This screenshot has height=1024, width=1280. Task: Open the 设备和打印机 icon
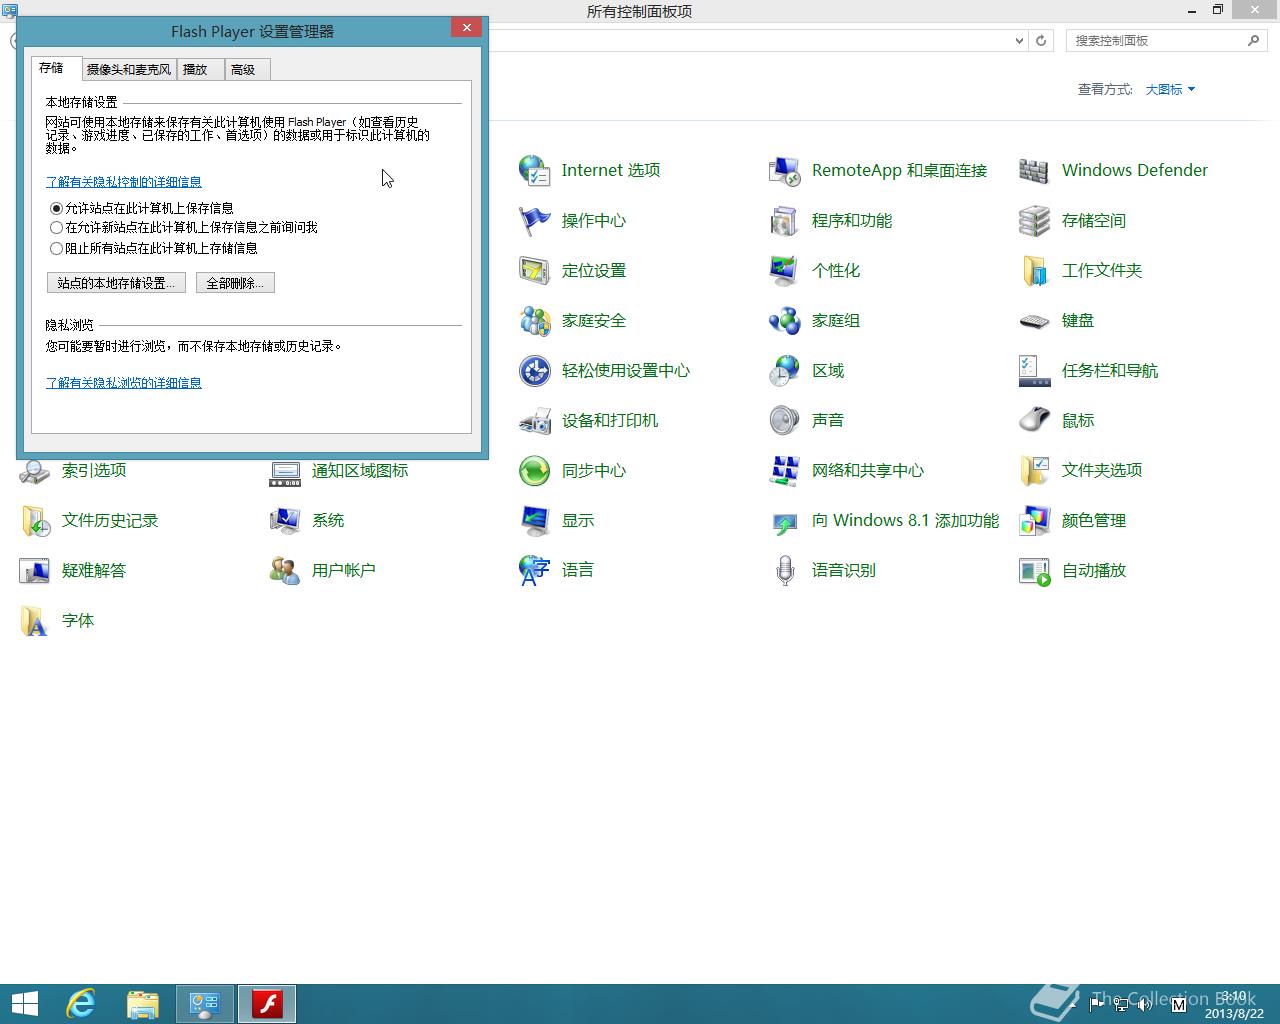(535, 420)
